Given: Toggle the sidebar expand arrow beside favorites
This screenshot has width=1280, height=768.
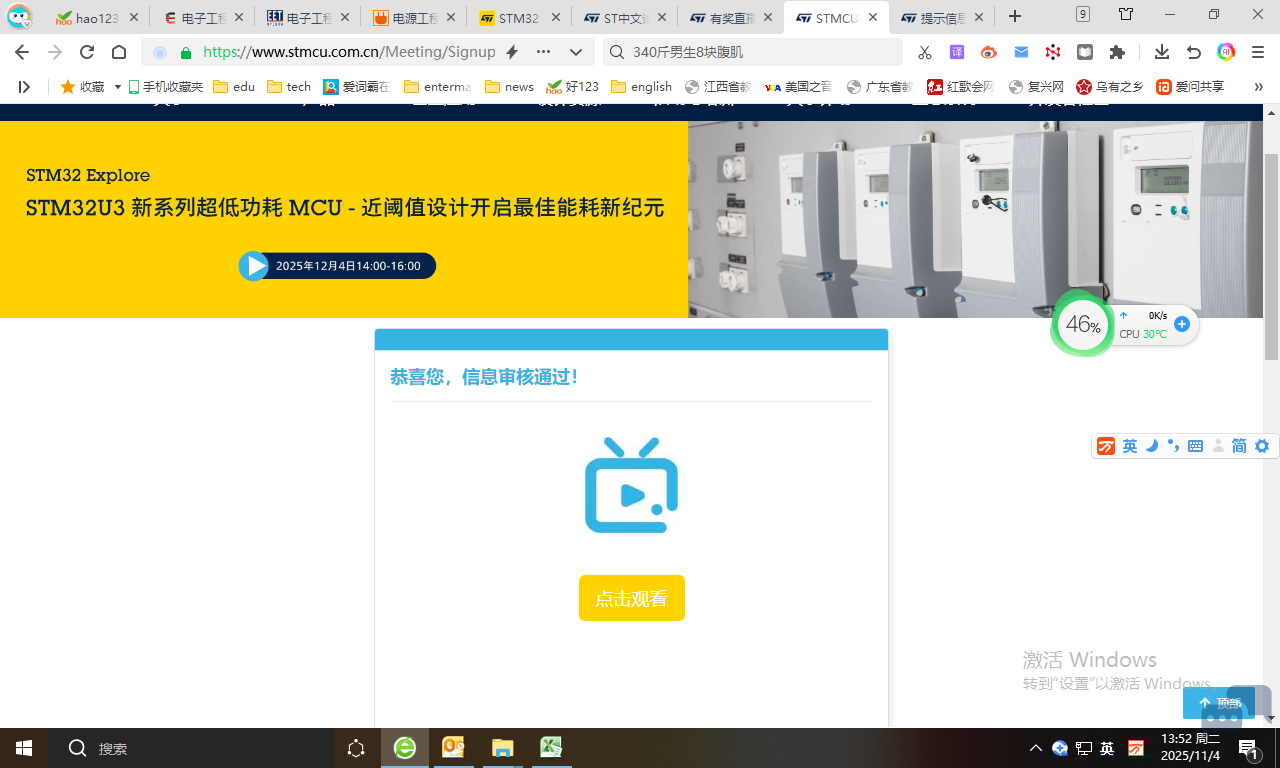Looking at the screenshot, I should pos(24,87).
